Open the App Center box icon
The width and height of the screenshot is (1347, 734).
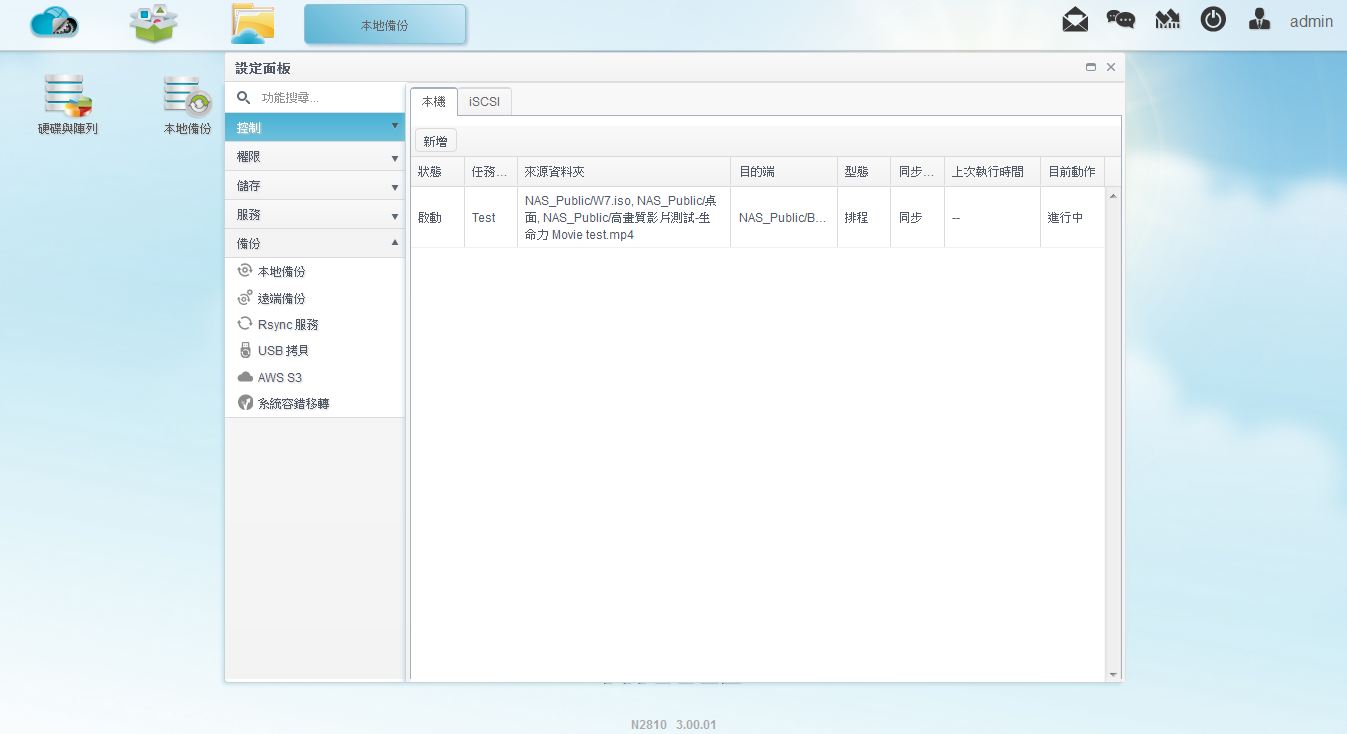[x=153, y=23]
